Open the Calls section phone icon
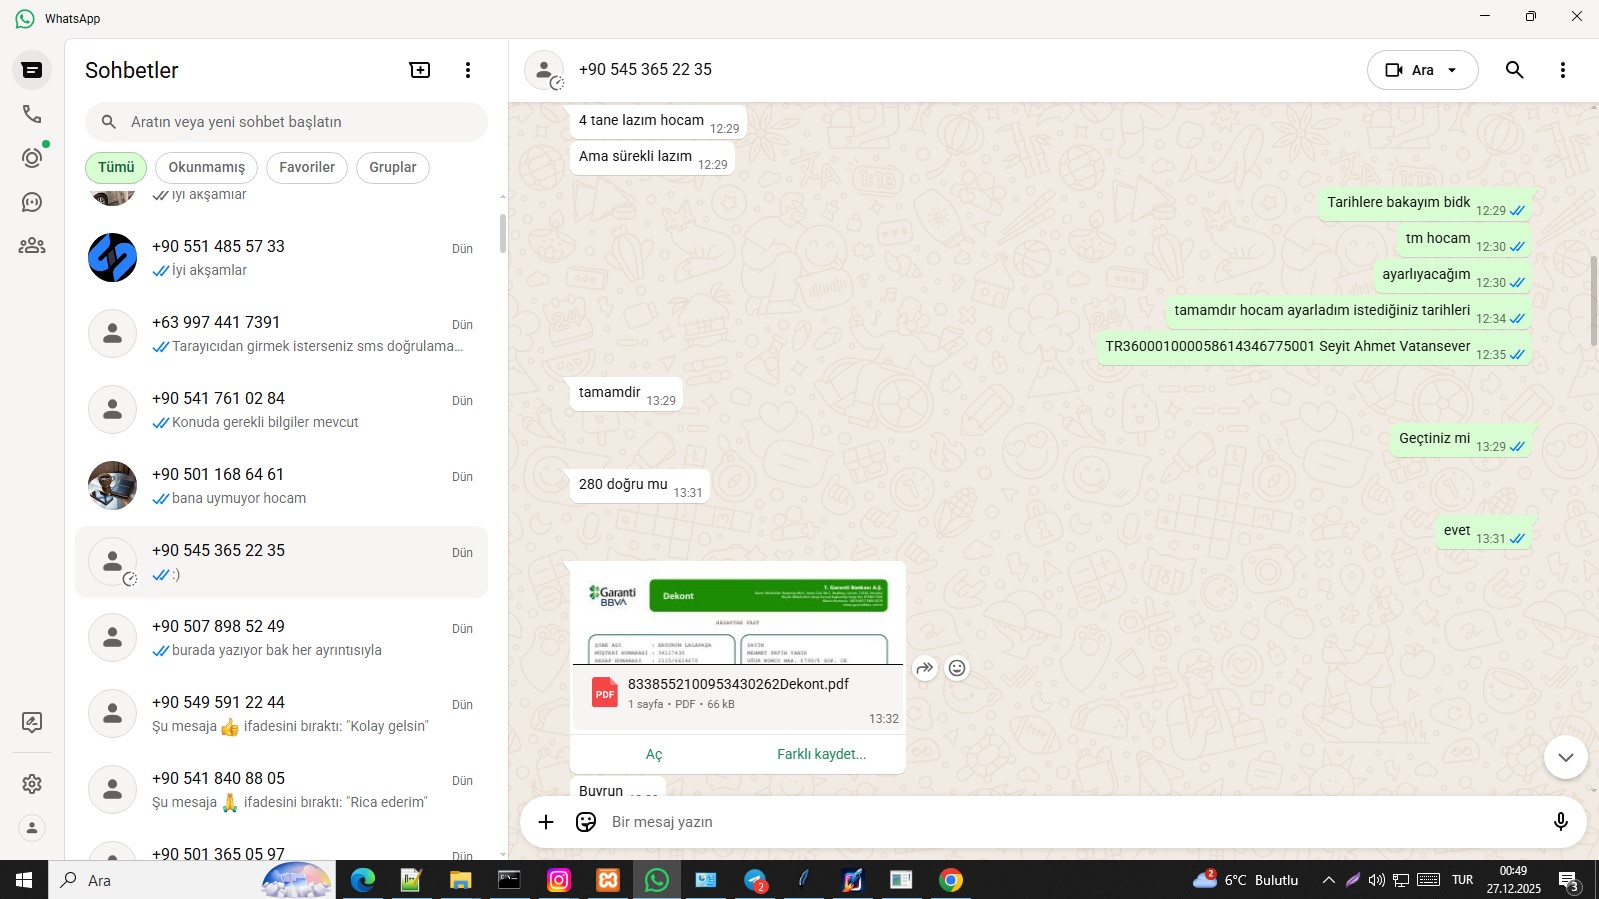This screenshot has height=899, width=1599. pyautogui.click(x=32, y=114)
